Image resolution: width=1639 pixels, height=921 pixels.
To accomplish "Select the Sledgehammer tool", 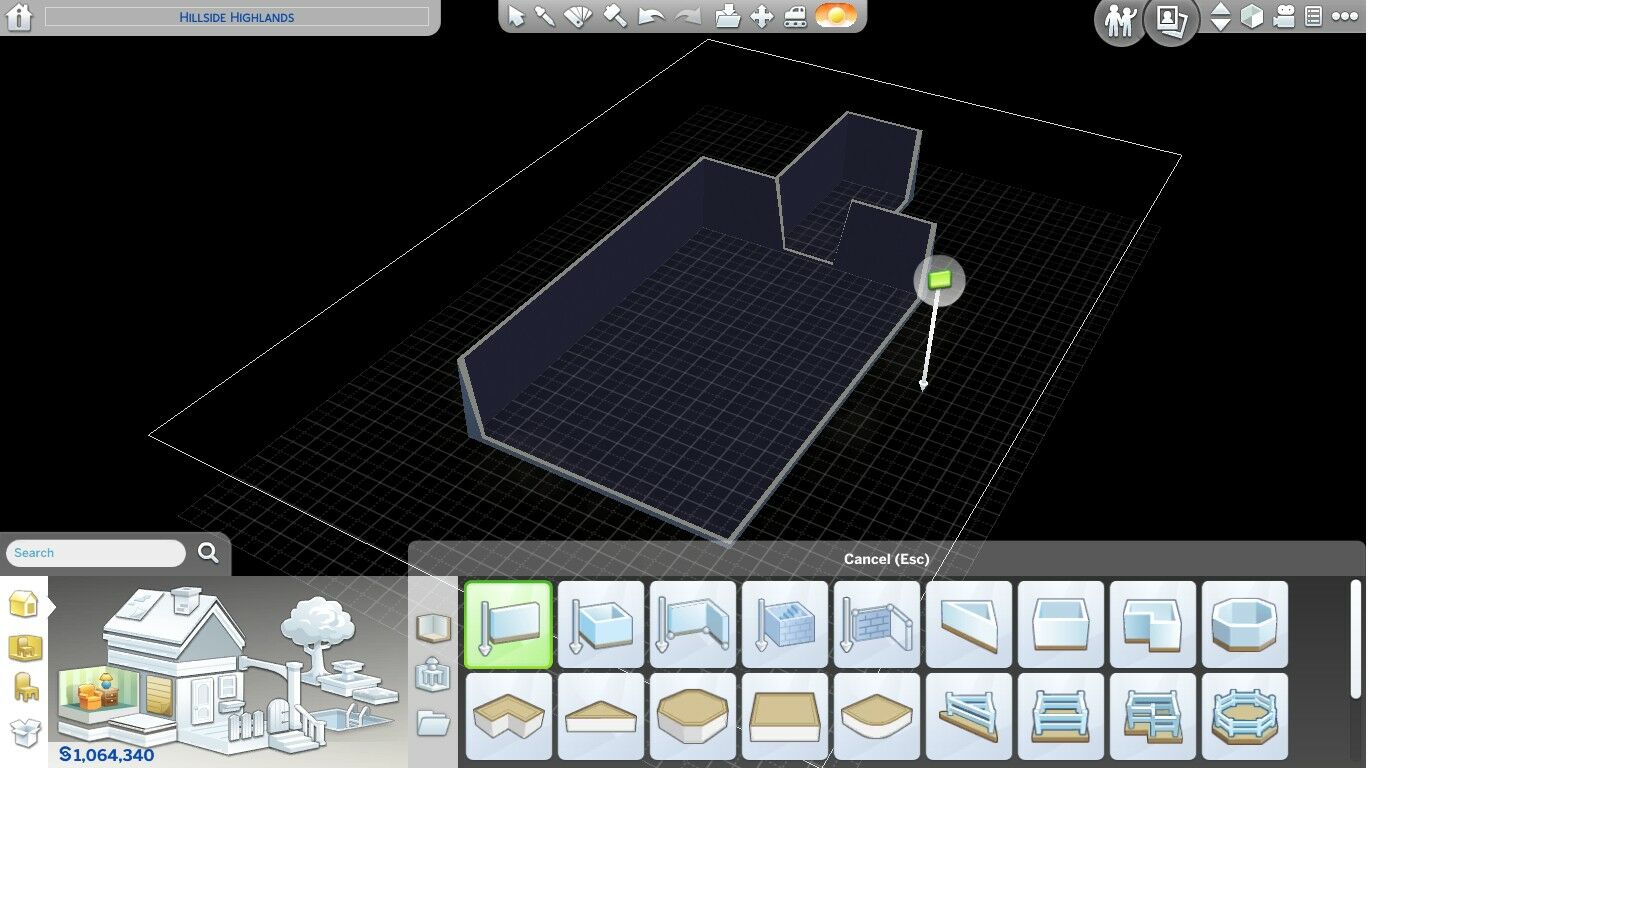I will (615, 16).
